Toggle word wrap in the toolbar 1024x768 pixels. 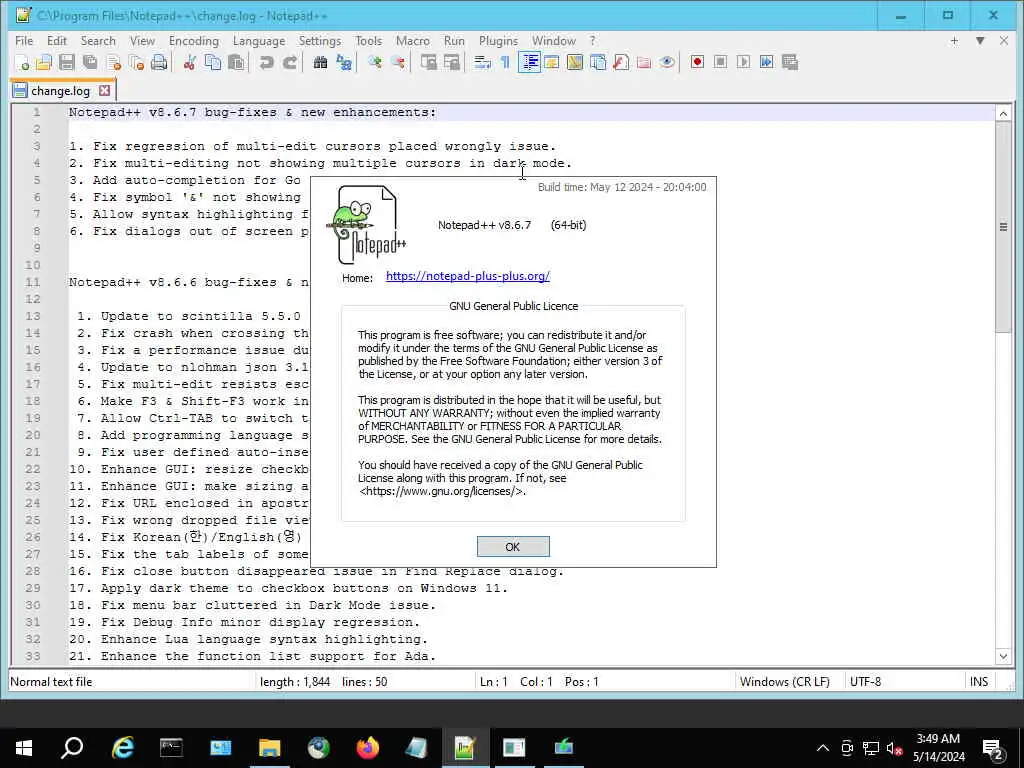point(482,62)
